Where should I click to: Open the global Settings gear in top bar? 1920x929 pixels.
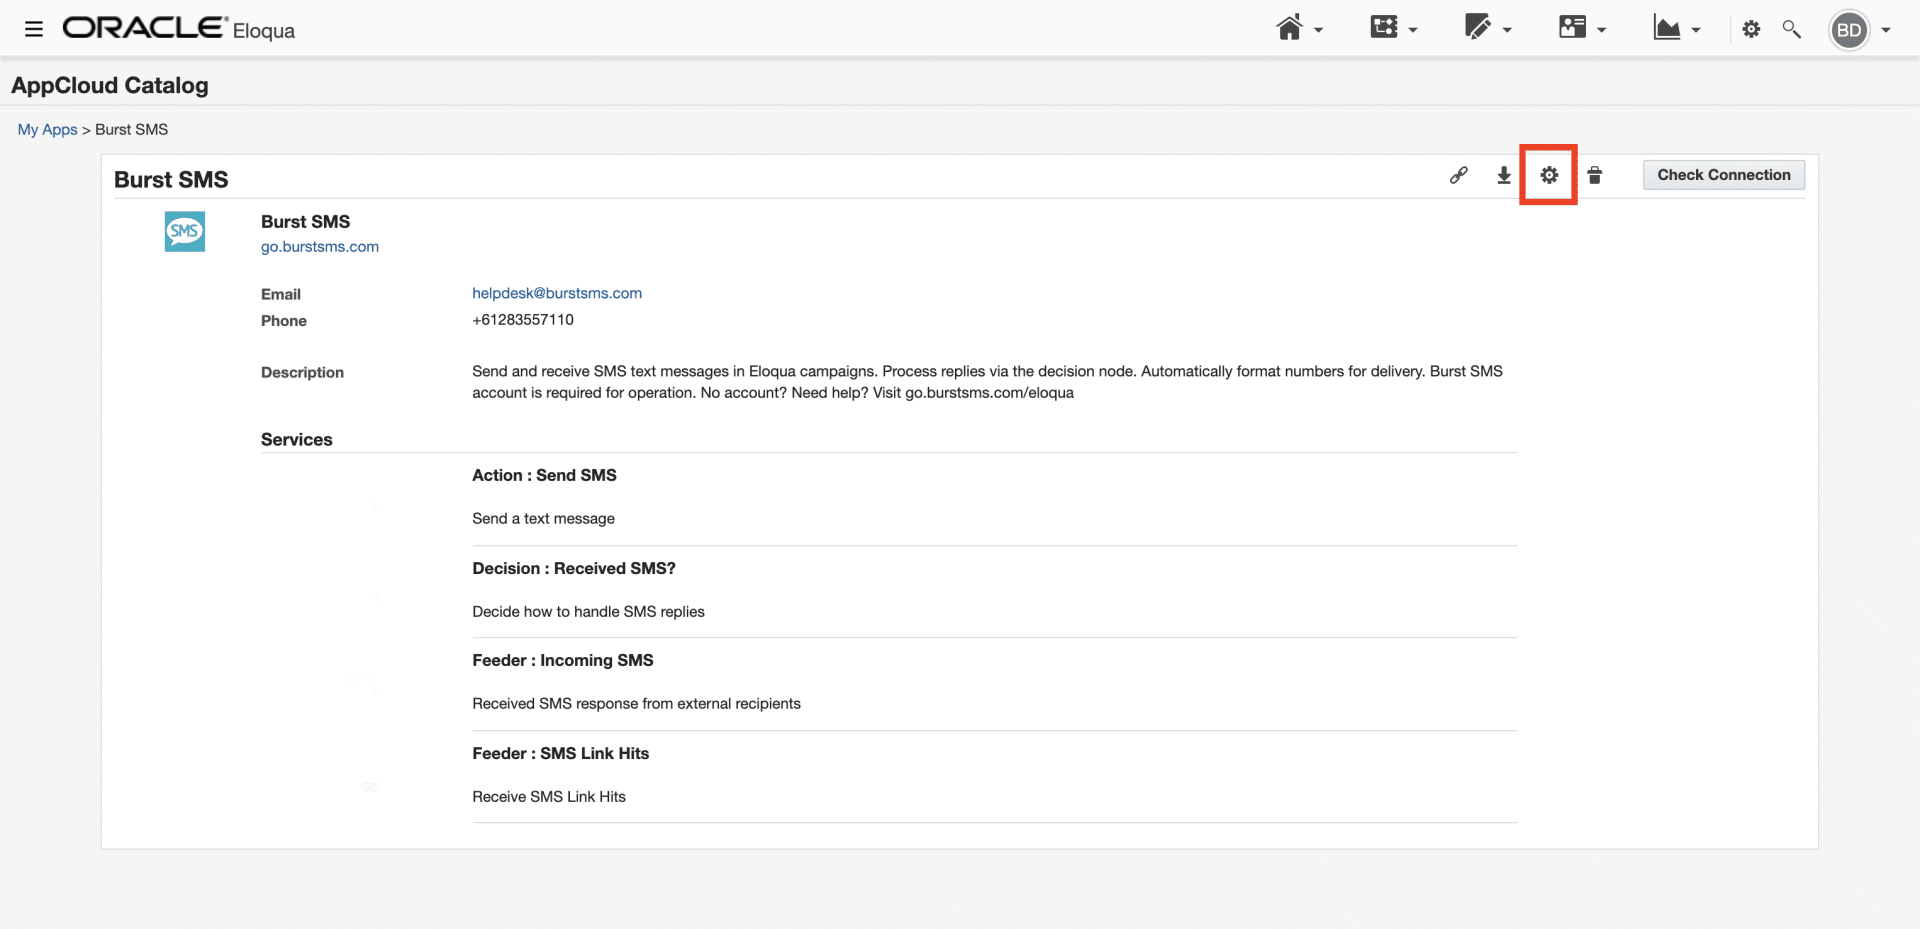pyautogui.click(x=1751, y=30)
